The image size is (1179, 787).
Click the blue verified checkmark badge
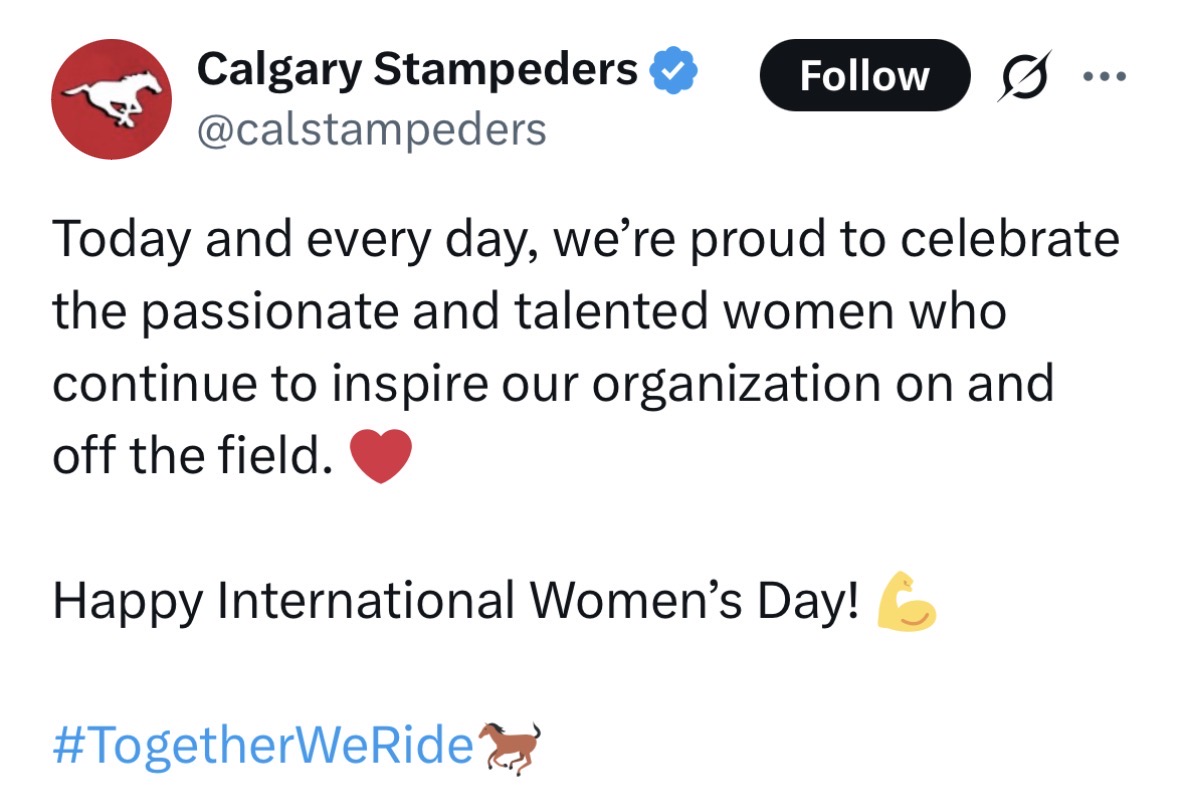(675, 71)
